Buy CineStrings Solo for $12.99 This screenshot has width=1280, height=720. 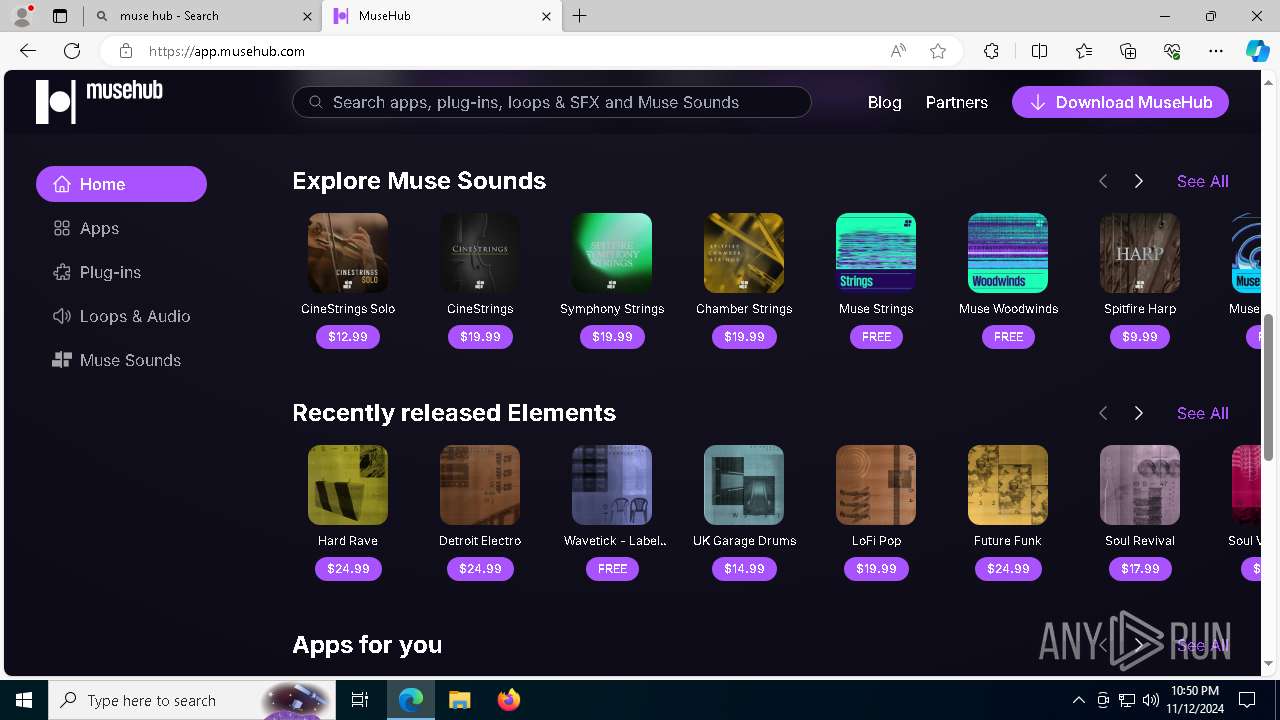(348, 337)
